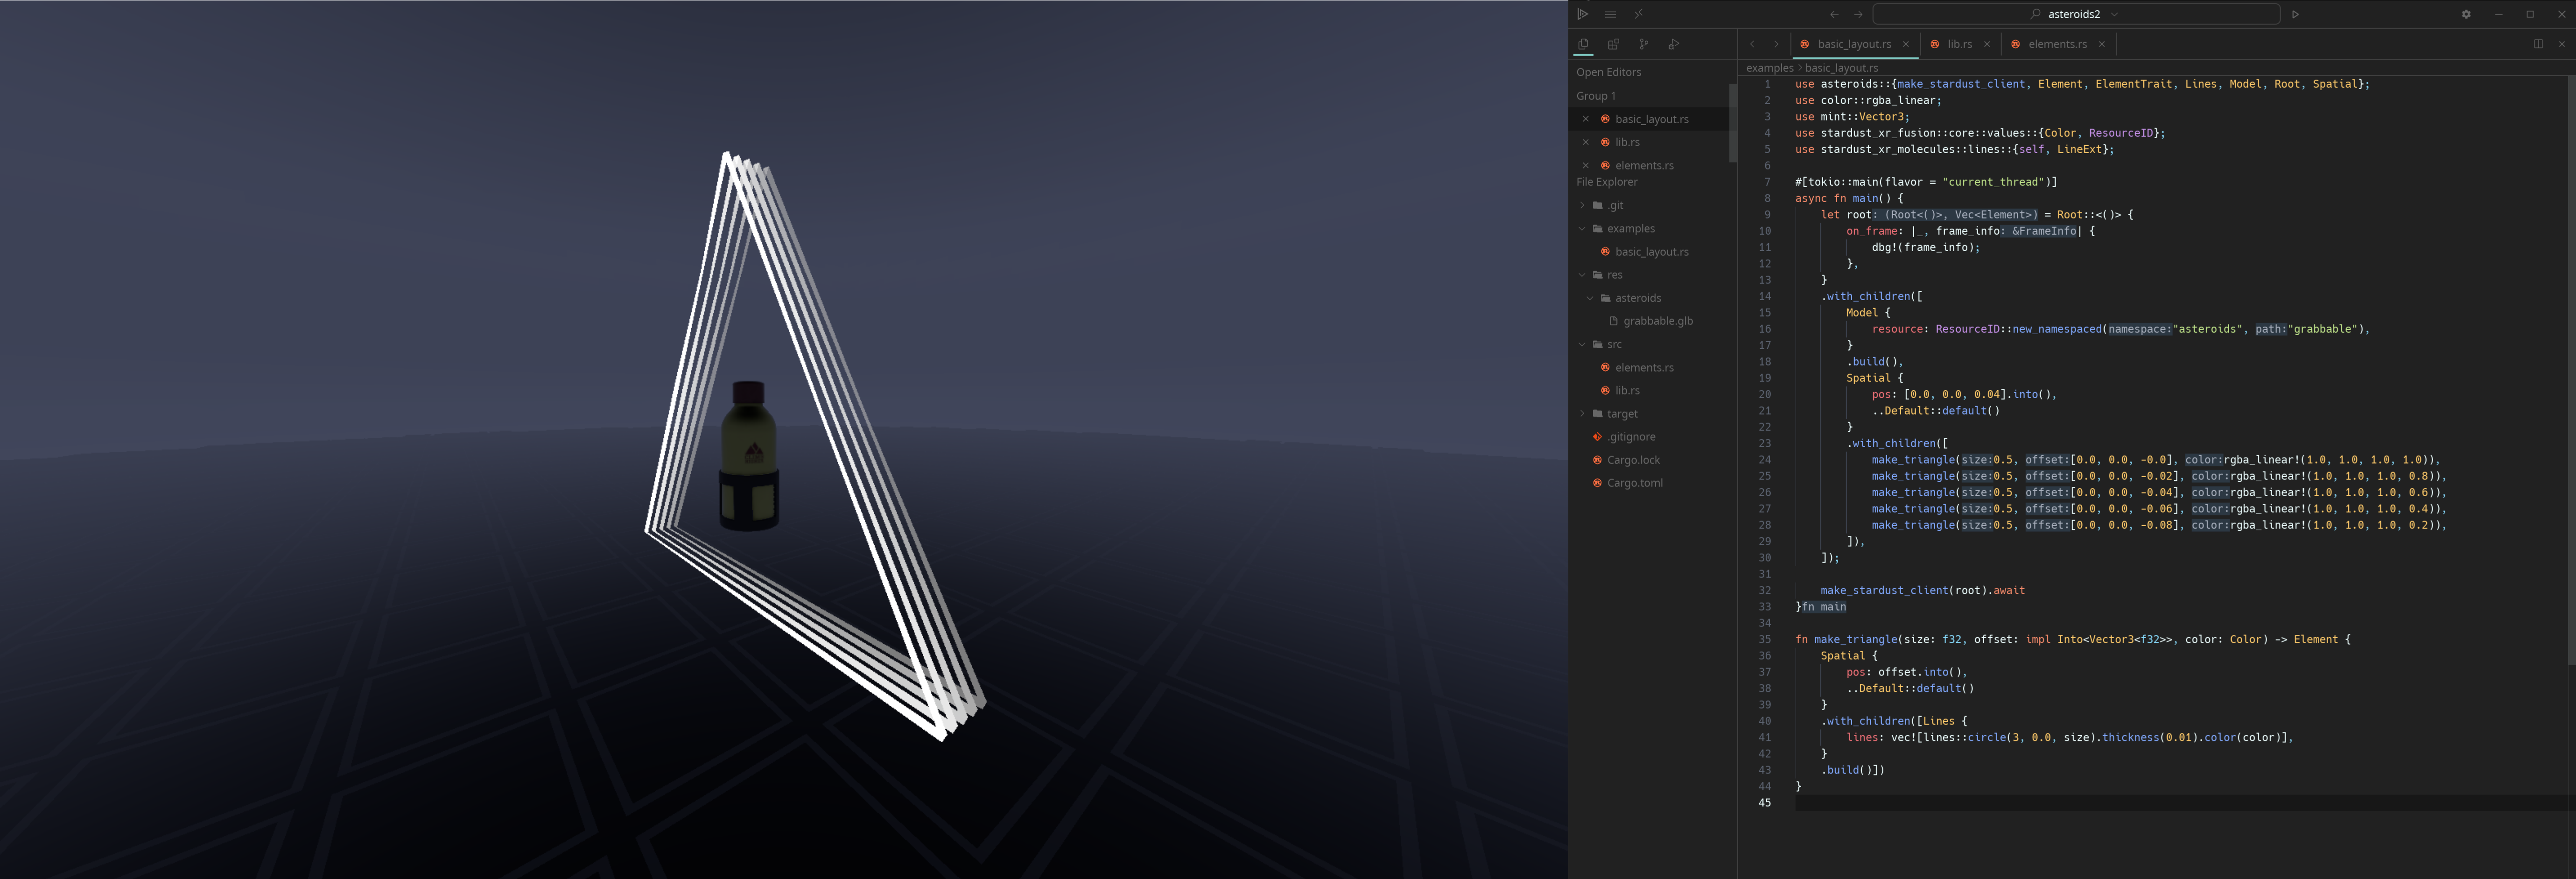
Task: Open the hamburger menu icon
Action: 1610,14
